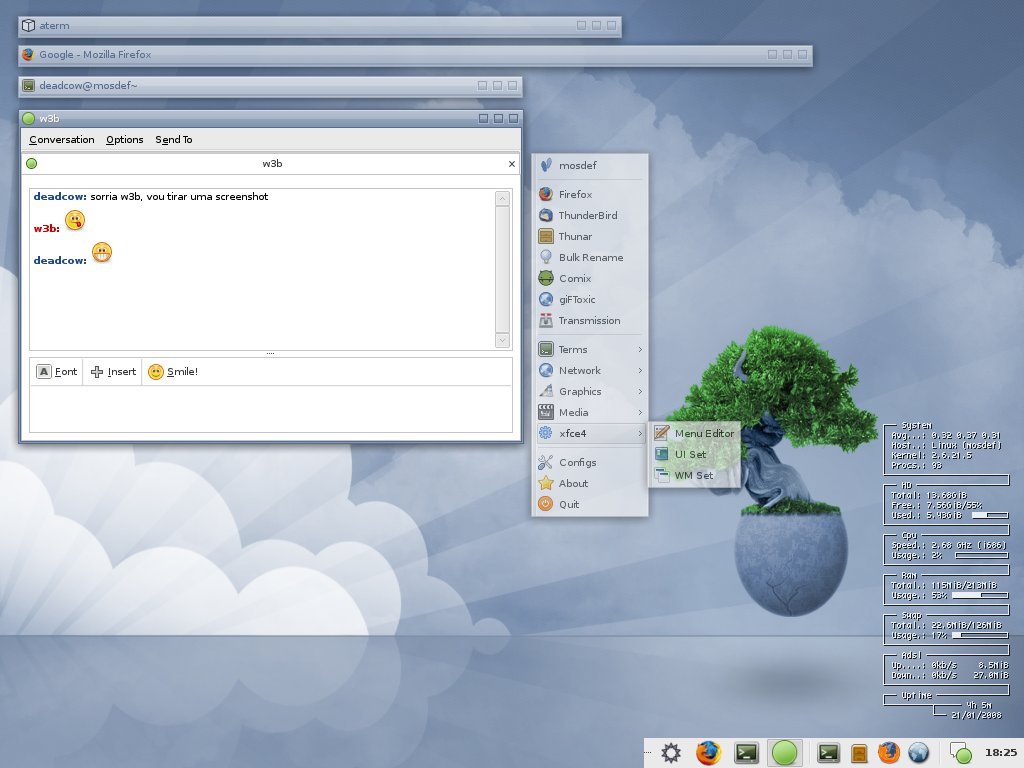
Task: Switch to the terminal taskbar button beside green circle
Action: tap(746, 753)
